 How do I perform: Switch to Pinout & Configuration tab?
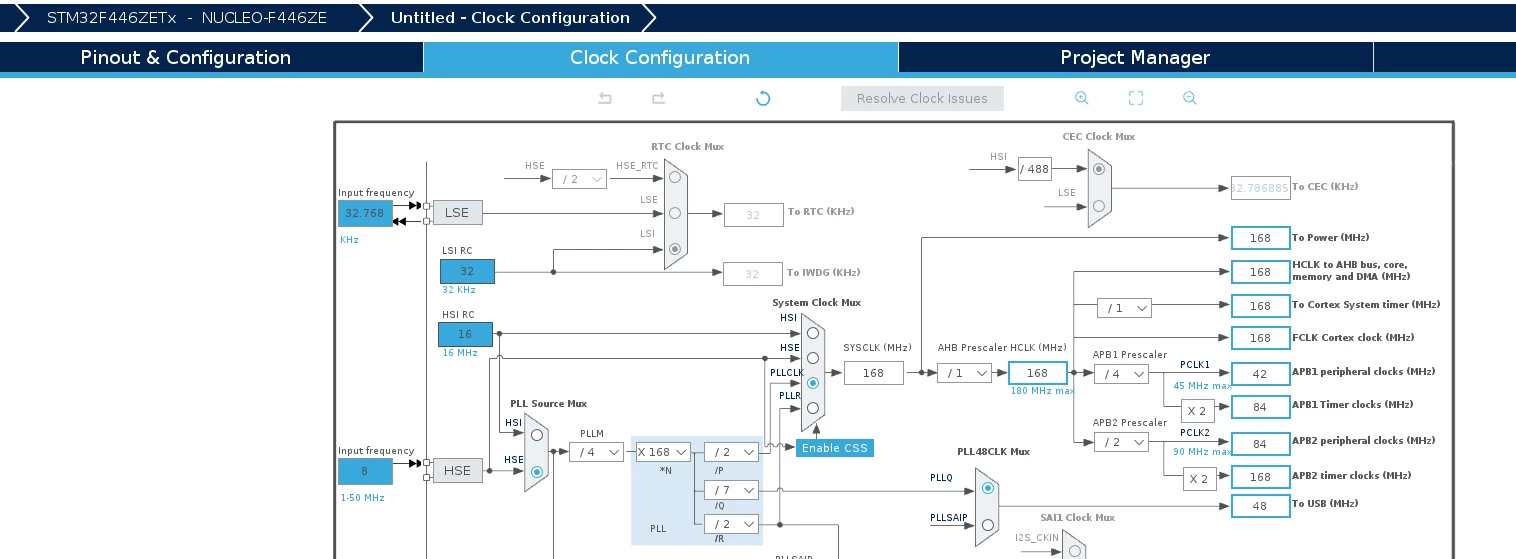pos(185,57)
